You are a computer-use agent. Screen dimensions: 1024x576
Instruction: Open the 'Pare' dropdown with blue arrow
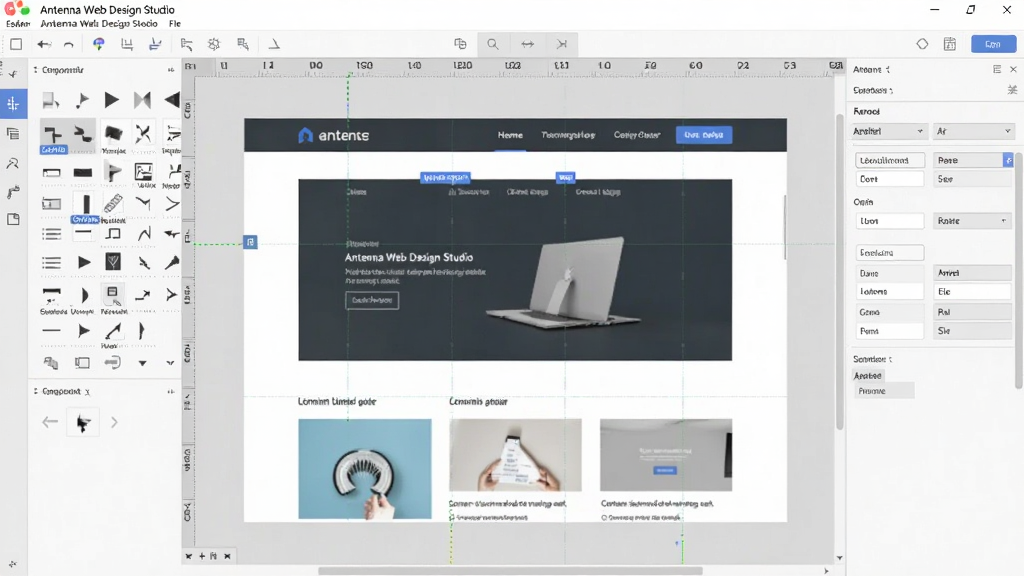pyautogui.click(x=973, y=160)
